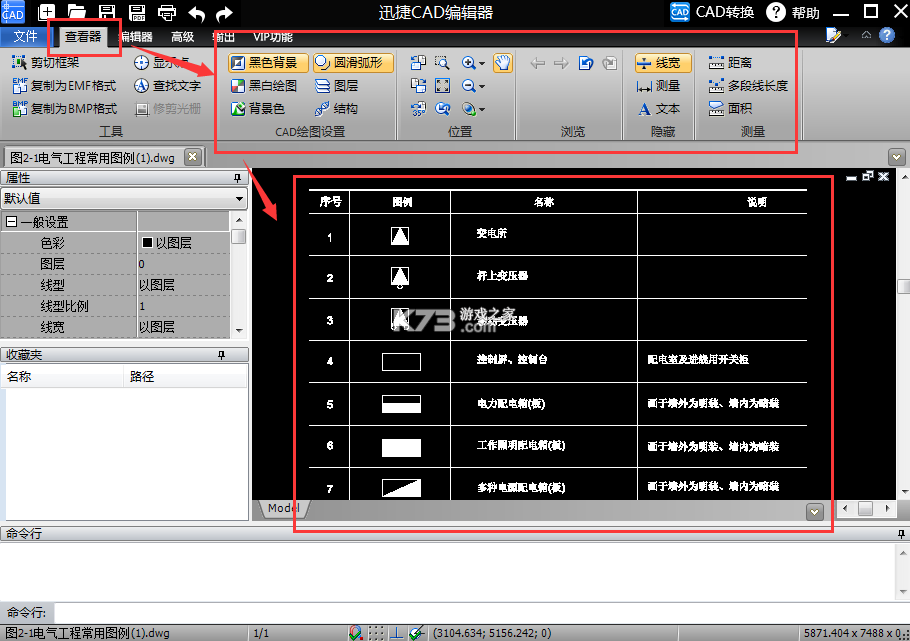Open the 文件 menu
Image resolution: width=910 pixels, height=641 pixels.
coord(26,37)
